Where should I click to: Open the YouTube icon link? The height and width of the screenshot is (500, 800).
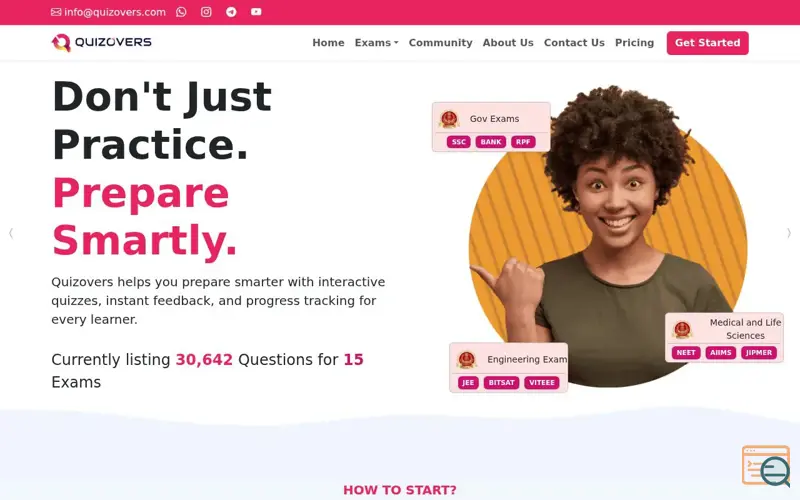pyautogui.click(x=256, y=12)
